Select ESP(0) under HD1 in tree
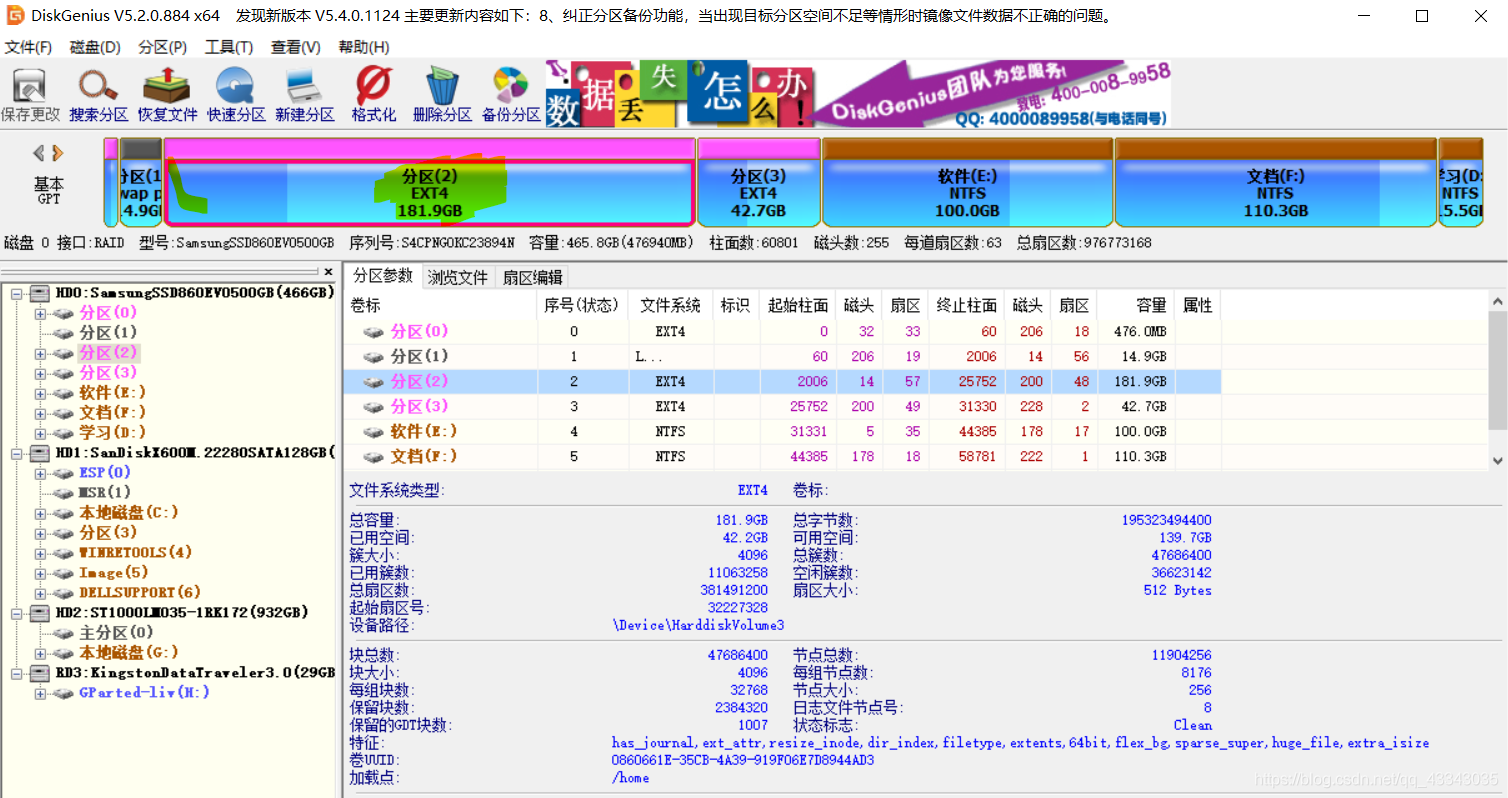Screen dimensions: 1508x798 coord(104,472)
